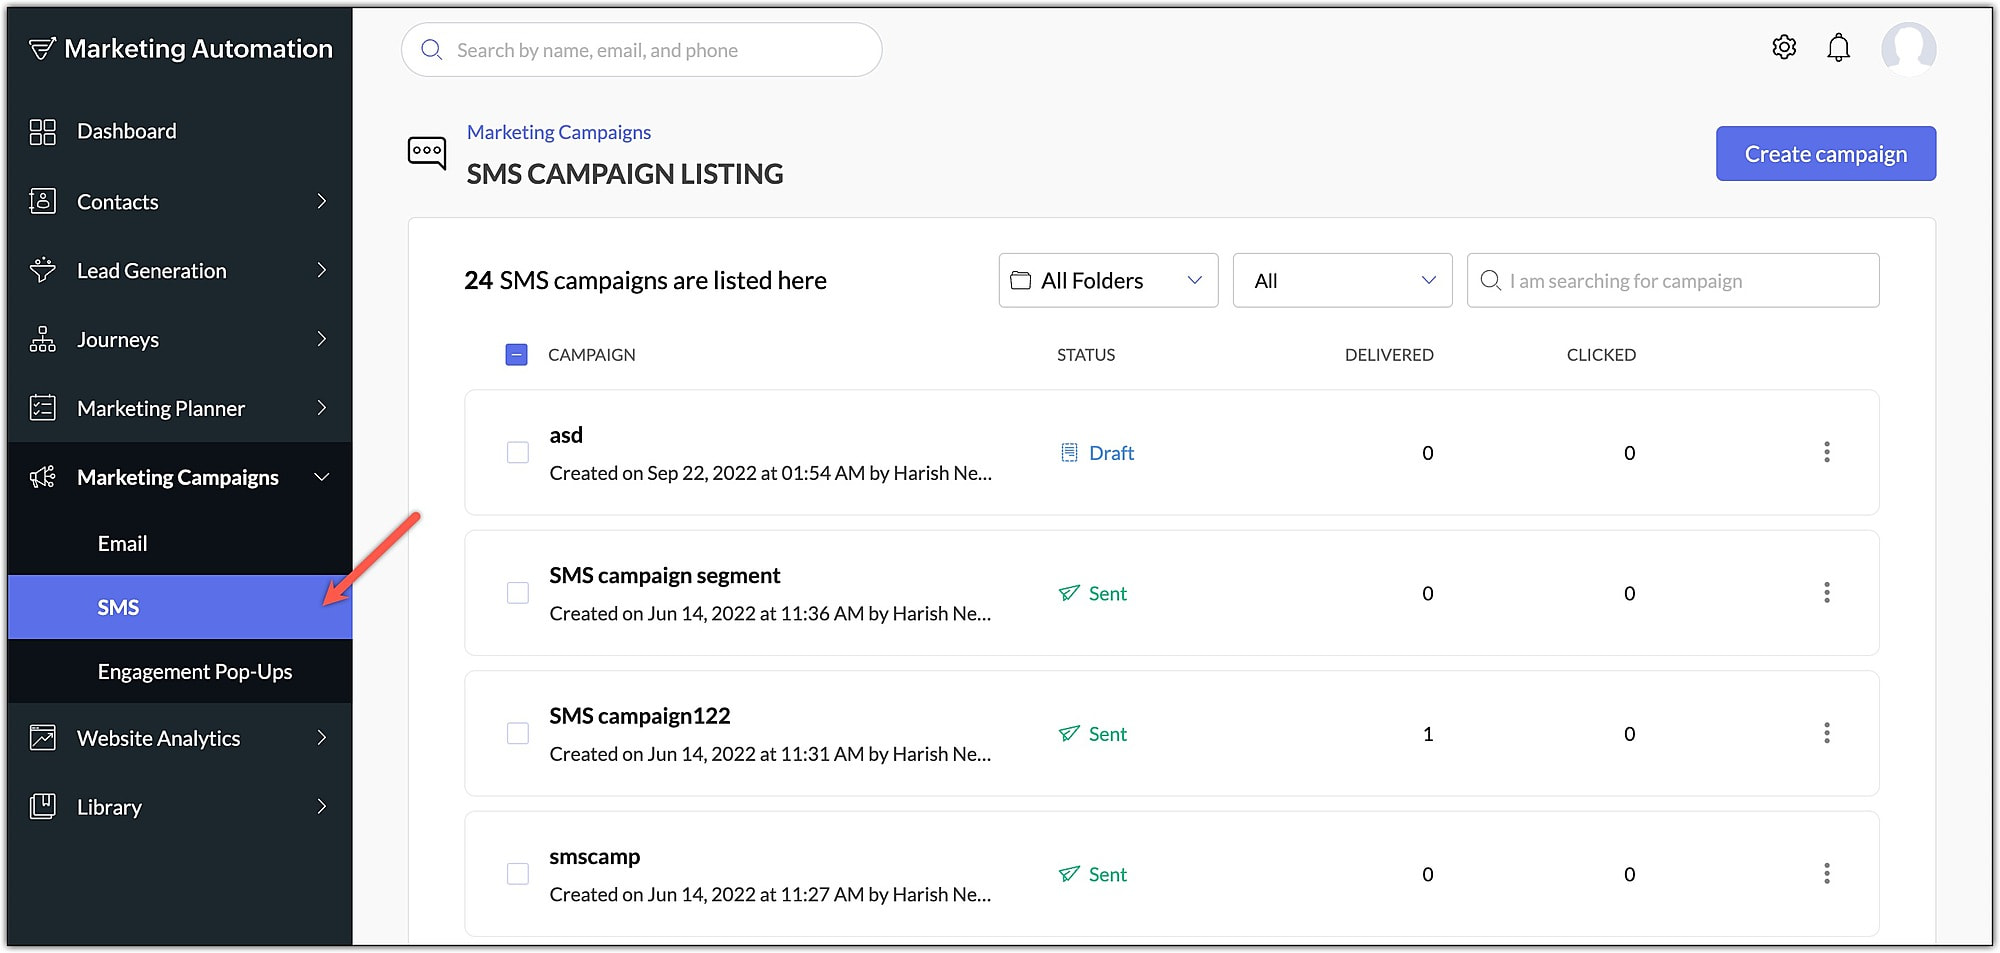Open the SMS campaign segment title
2000x953 pixels.
point(665,576)
